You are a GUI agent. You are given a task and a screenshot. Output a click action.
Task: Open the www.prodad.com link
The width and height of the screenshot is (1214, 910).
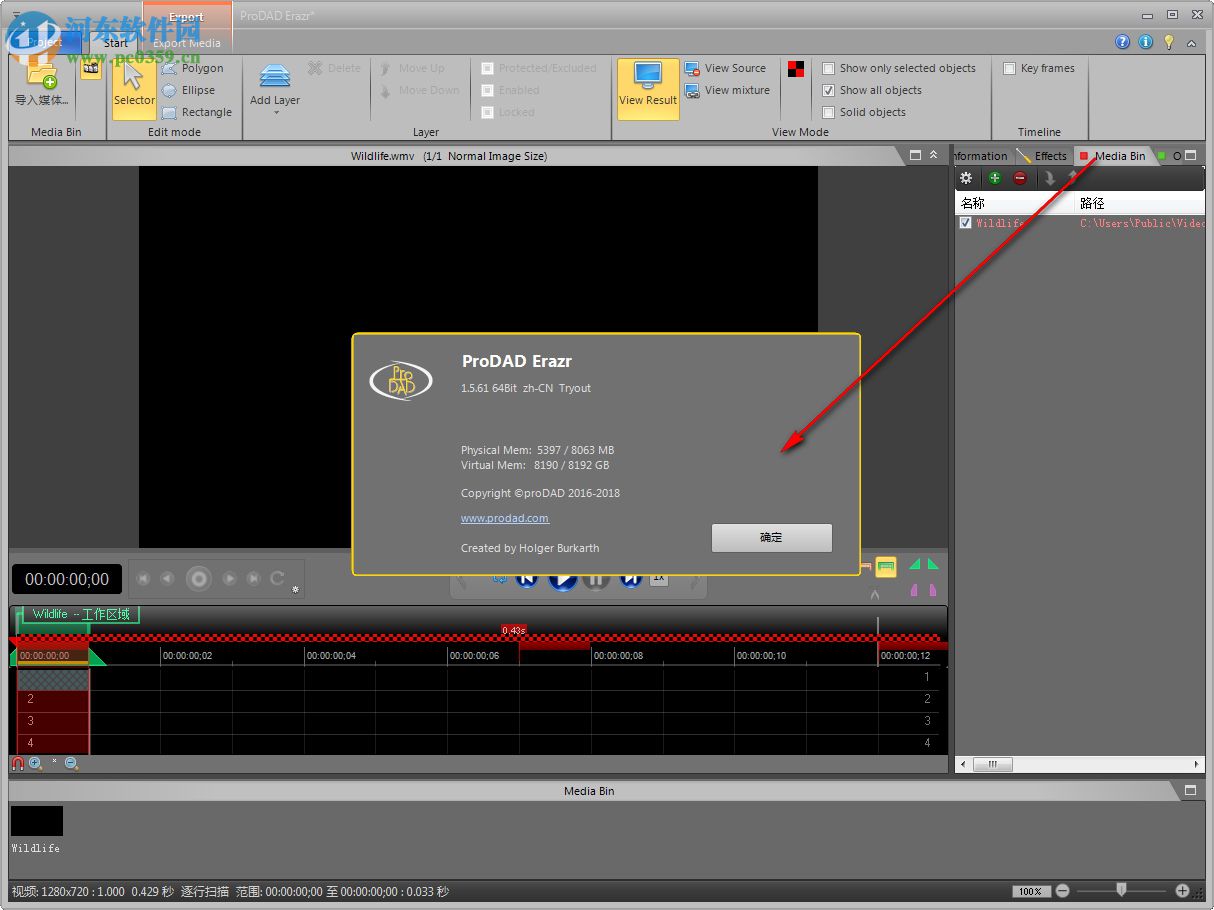(x=505, y=518)
